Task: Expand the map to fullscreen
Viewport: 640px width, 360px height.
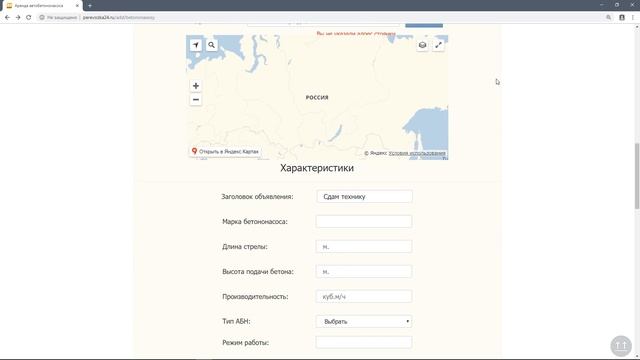Action: pyautogui.click(x=438, y=45)
